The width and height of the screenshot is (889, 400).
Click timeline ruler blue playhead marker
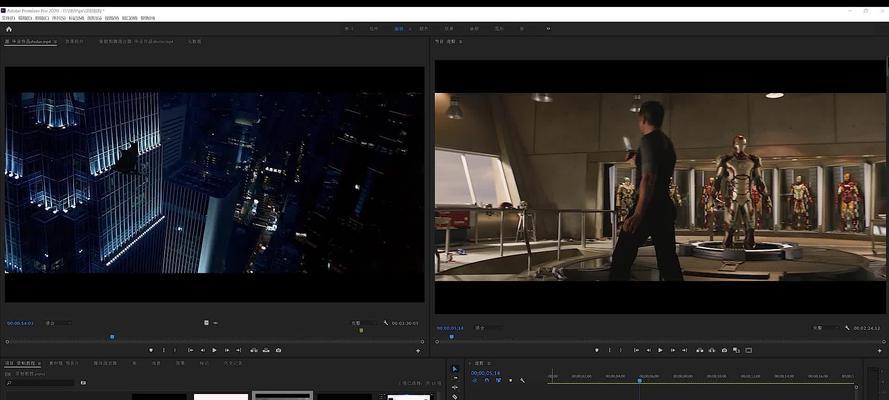tap(640, 380)
